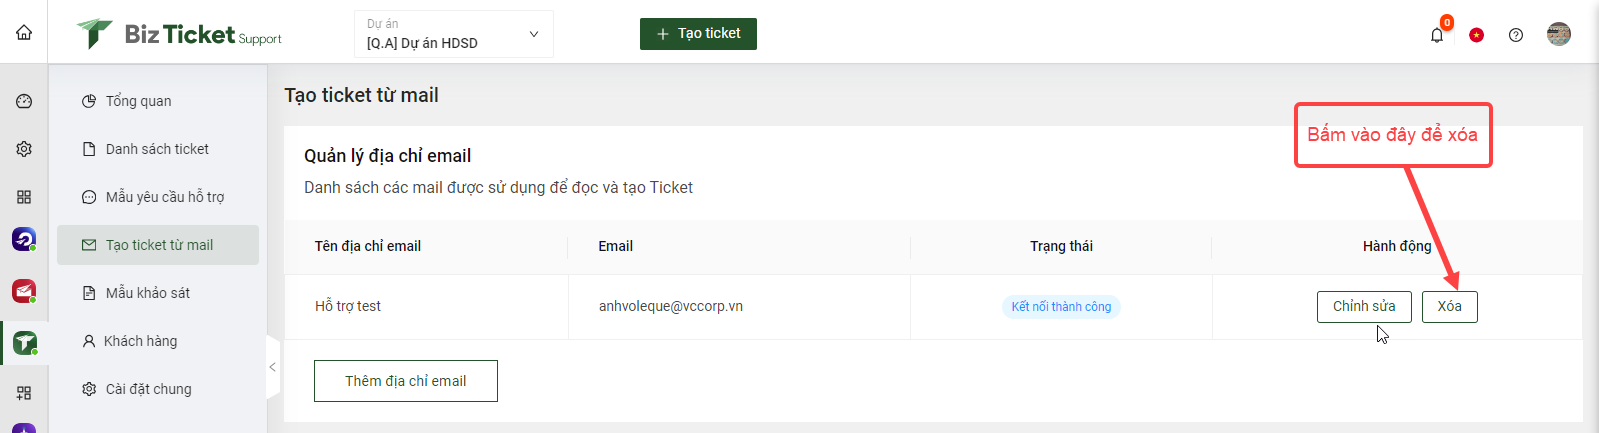Select the red mail app icon
This screenshot has width=1599, height=433.
(24, 291)
